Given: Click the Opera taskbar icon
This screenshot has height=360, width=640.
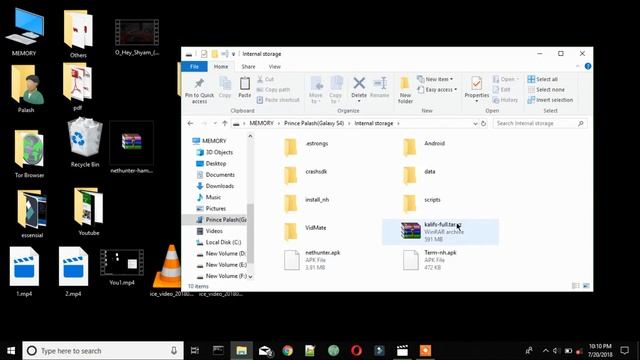Looking at the screenshot, I should click(356, 351).
